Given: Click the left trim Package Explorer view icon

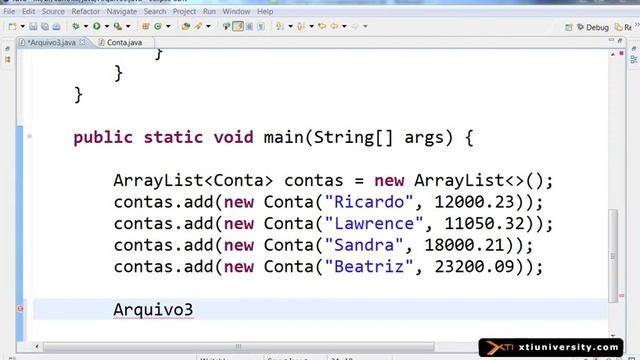Looking at the screenshot, I should click(7, 60).
